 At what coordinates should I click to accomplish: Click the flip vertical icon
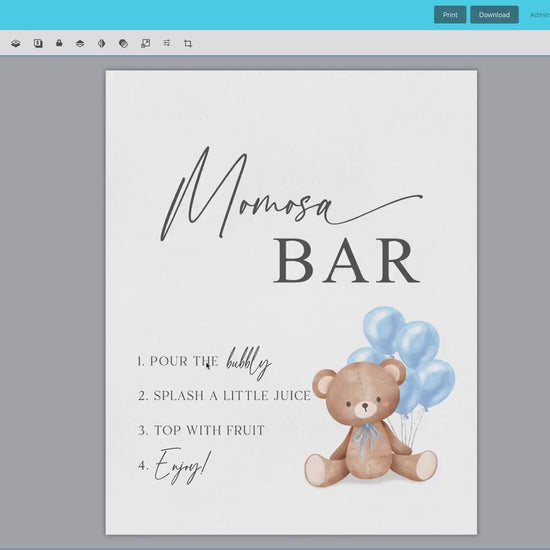(x=80, y=43)
